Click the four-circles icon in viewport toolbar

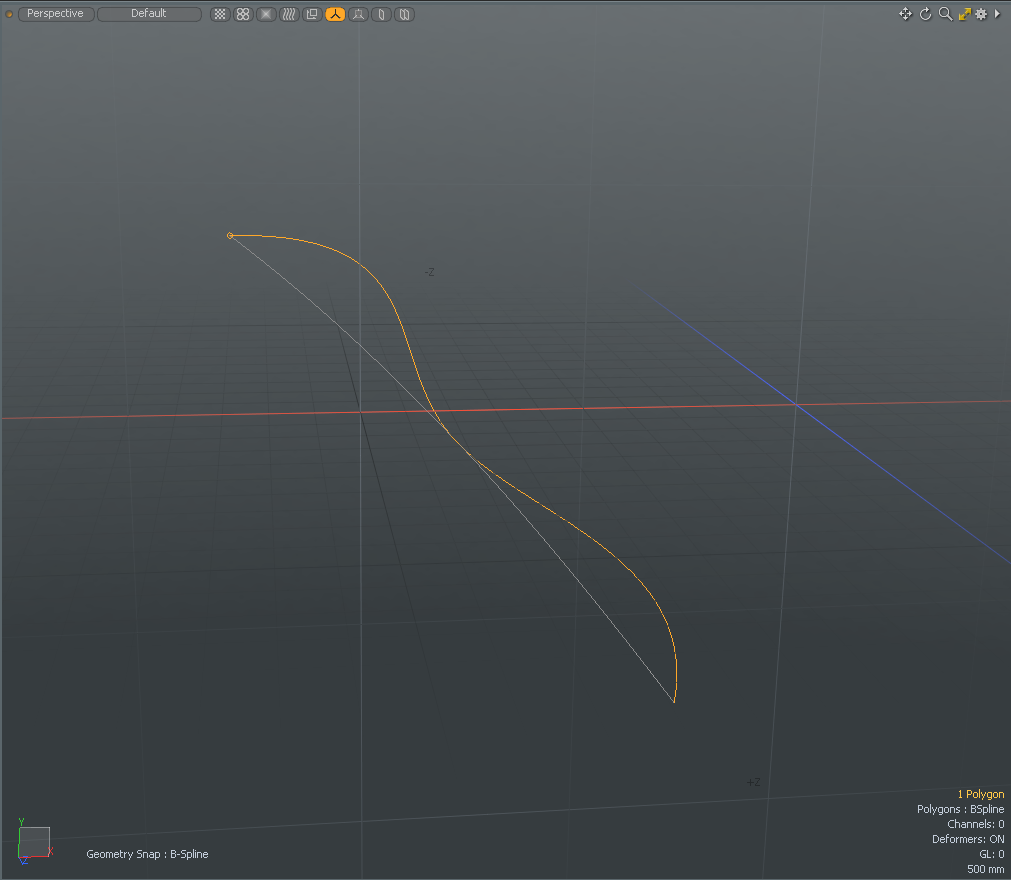(x=242, y=15)
